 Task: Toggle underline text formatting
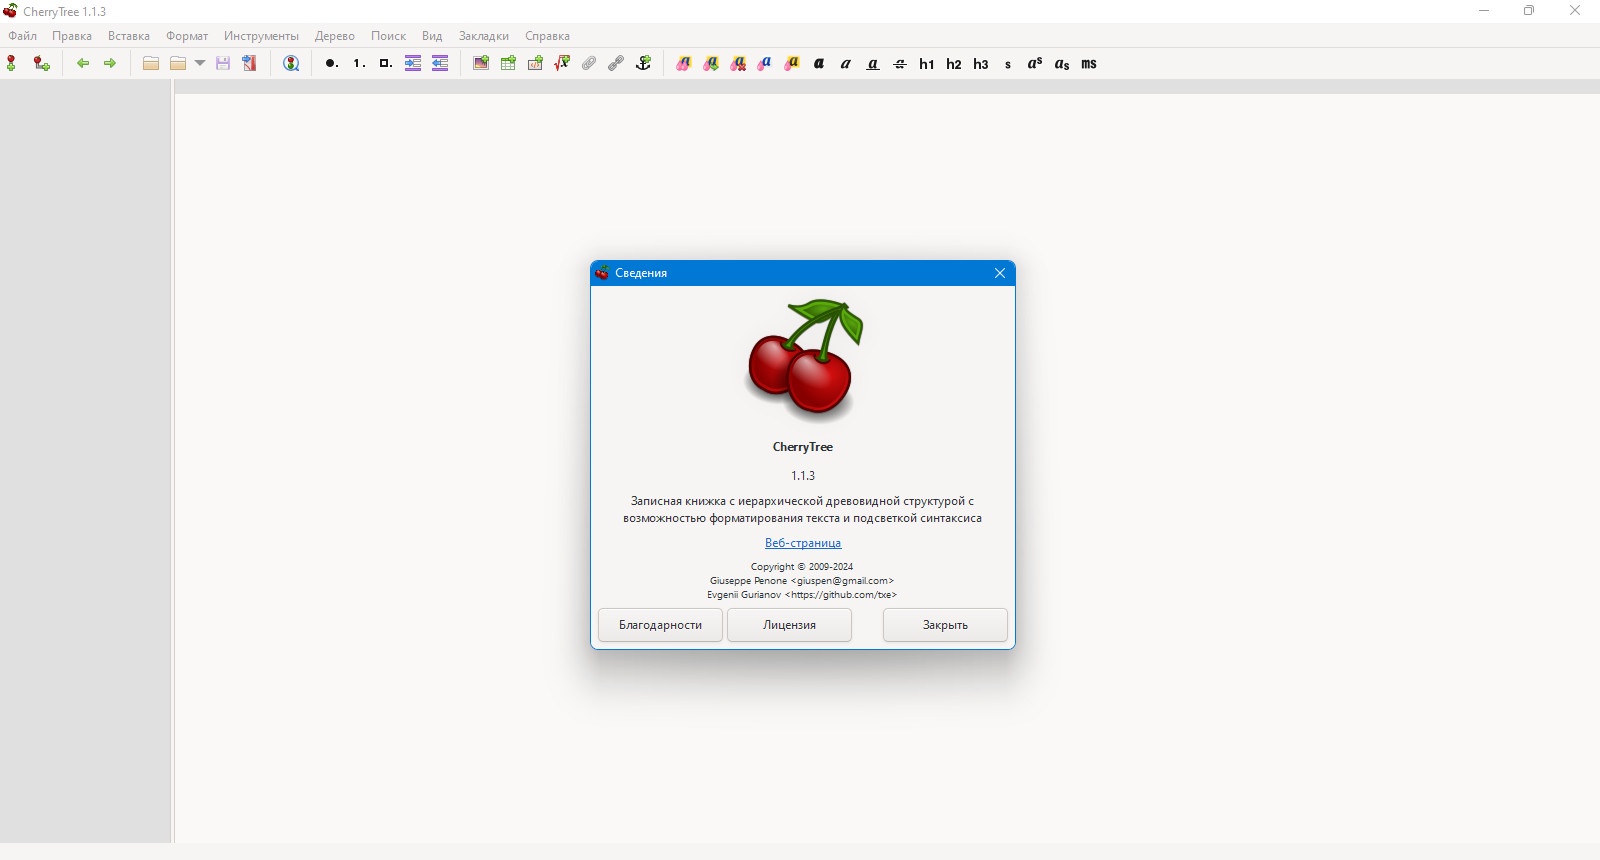pyautogui.click(x=873, y=63)
